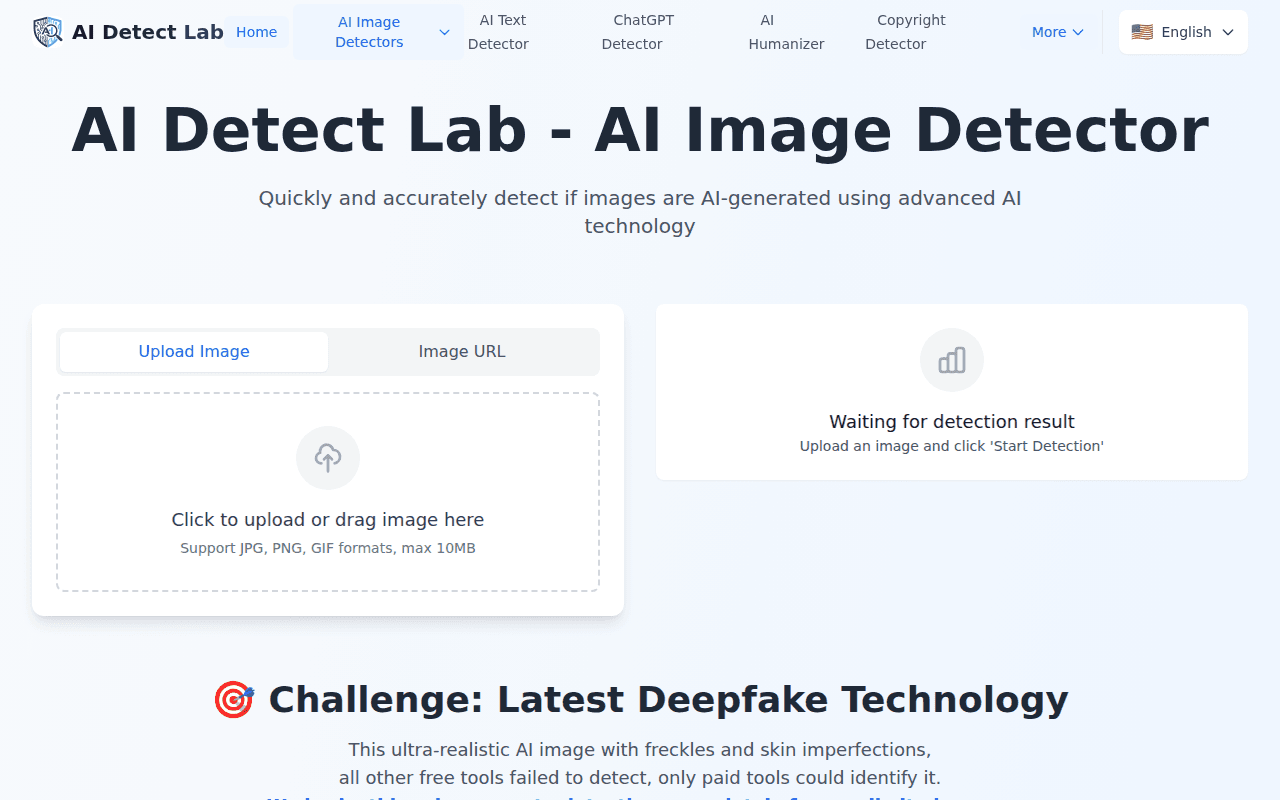Open the AI Text Detector page

tap(498, 32)
